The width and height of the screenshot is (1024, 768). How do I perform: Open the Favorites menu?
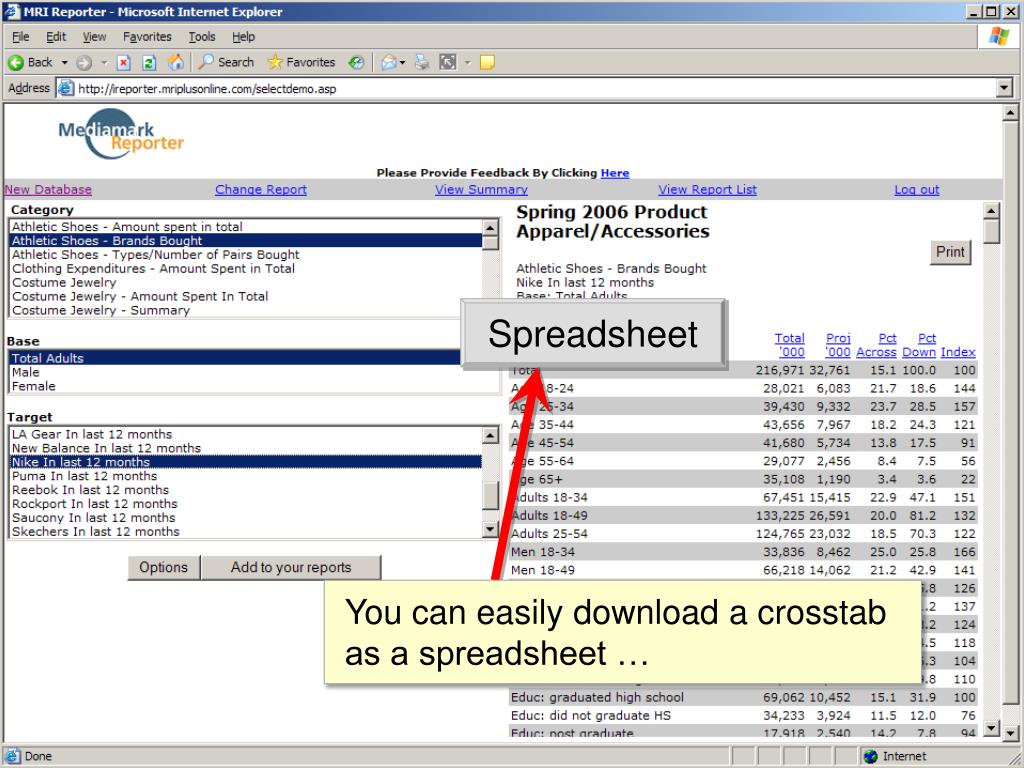pyautogui.click(x=147, y=37)
